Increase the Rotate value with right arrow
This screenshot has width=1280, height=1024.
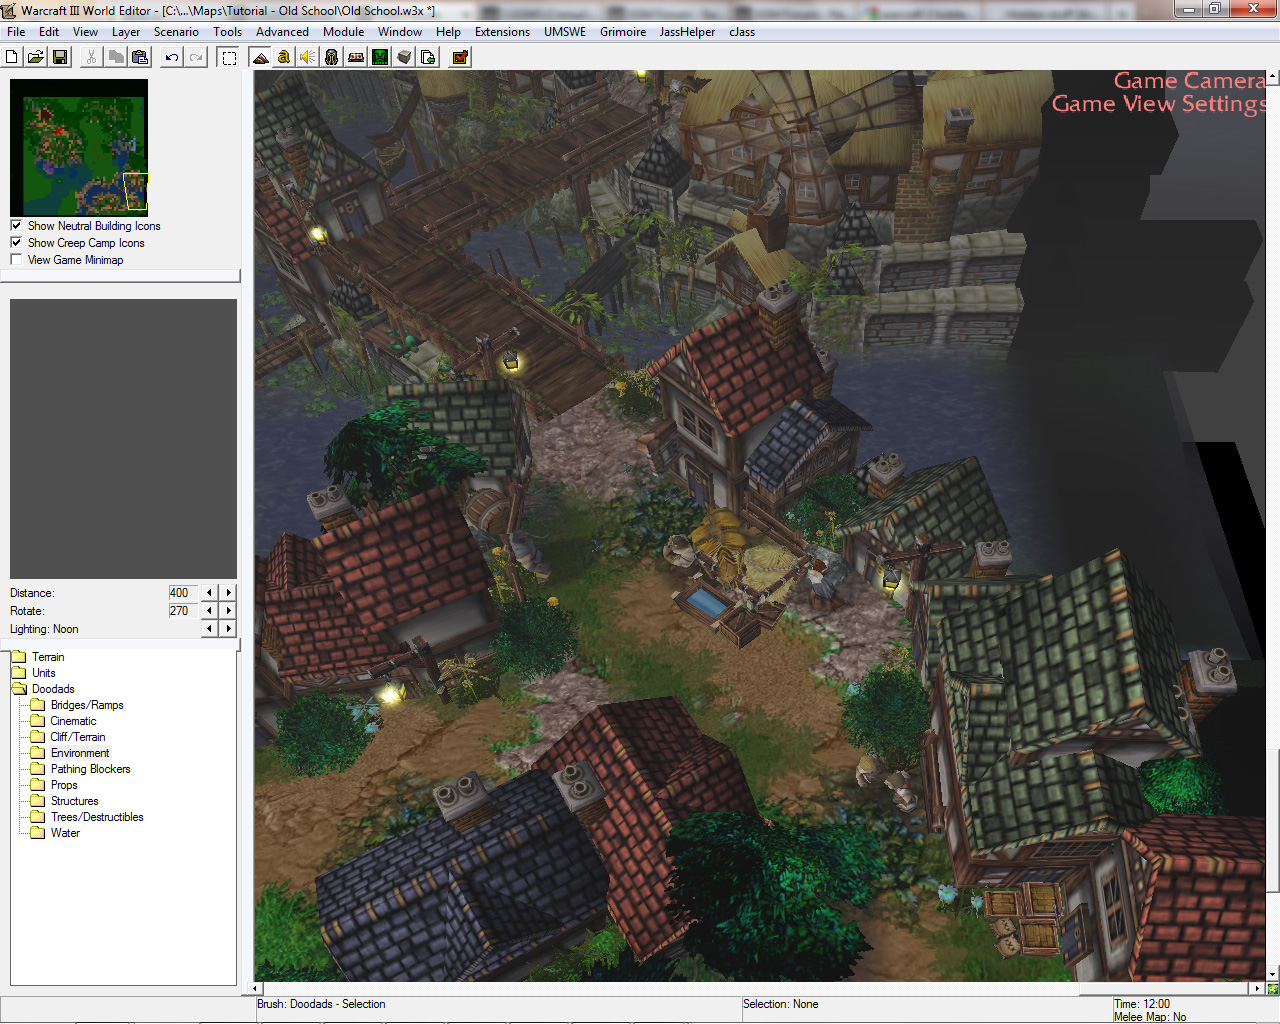pos(229,611)
